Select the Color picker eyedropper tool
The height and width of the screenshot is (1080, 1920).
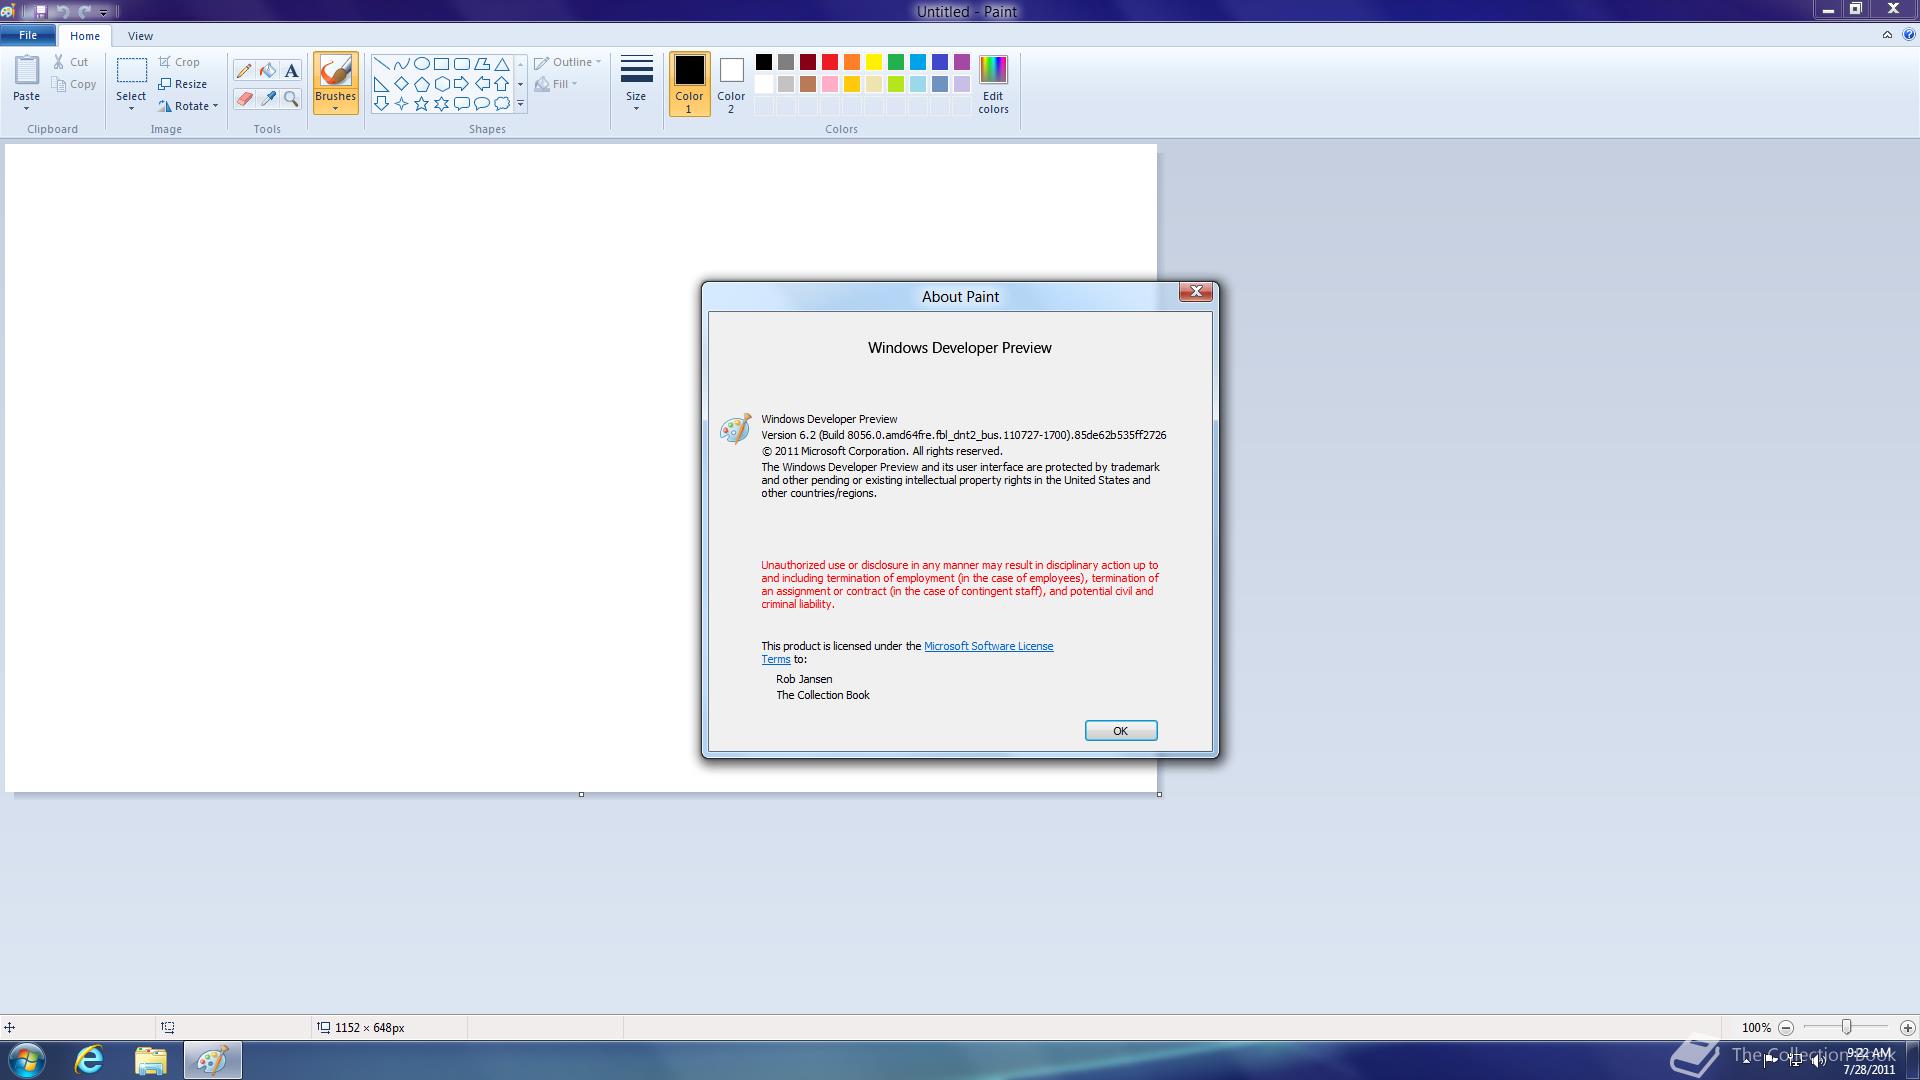(x=268, y=99)
